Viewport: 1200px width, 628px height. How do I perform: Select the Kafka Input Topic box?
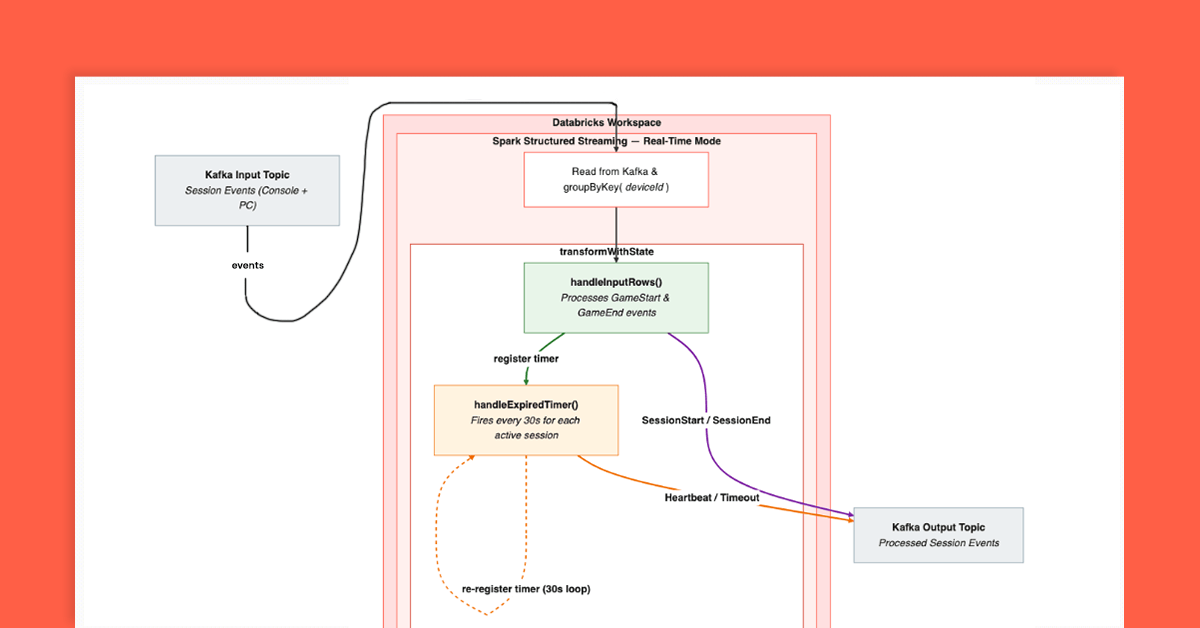coord(247,190)
